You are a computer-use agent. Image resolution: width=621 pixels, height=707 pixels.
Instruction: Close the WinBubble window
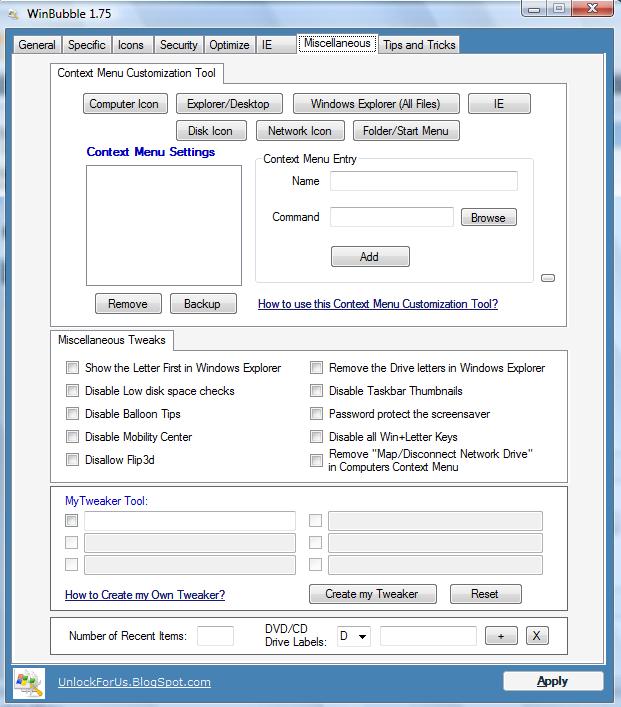[593, 8]
